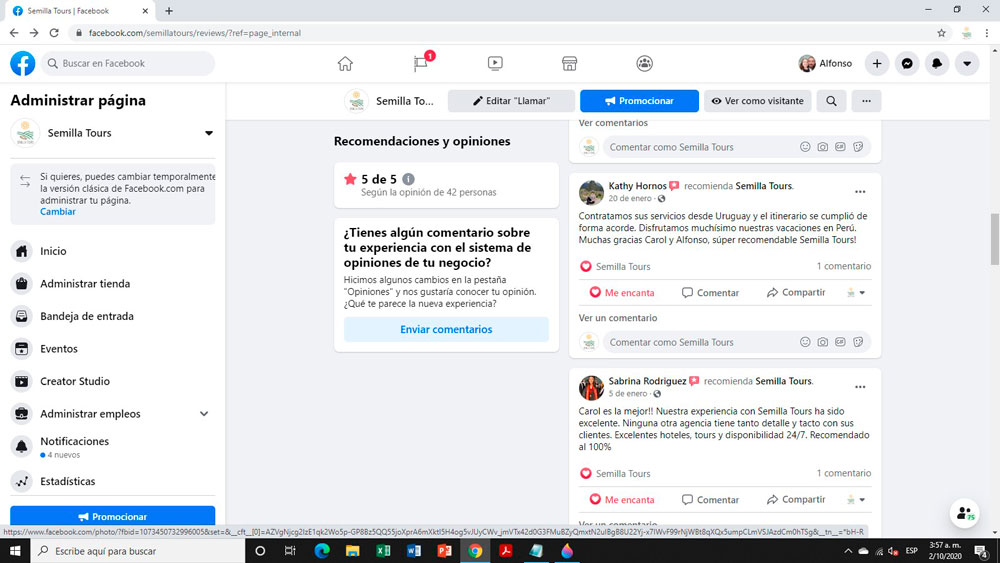Click Editar "Llamar" button
Screen dimensions: 1000x563
pos(511,101)
